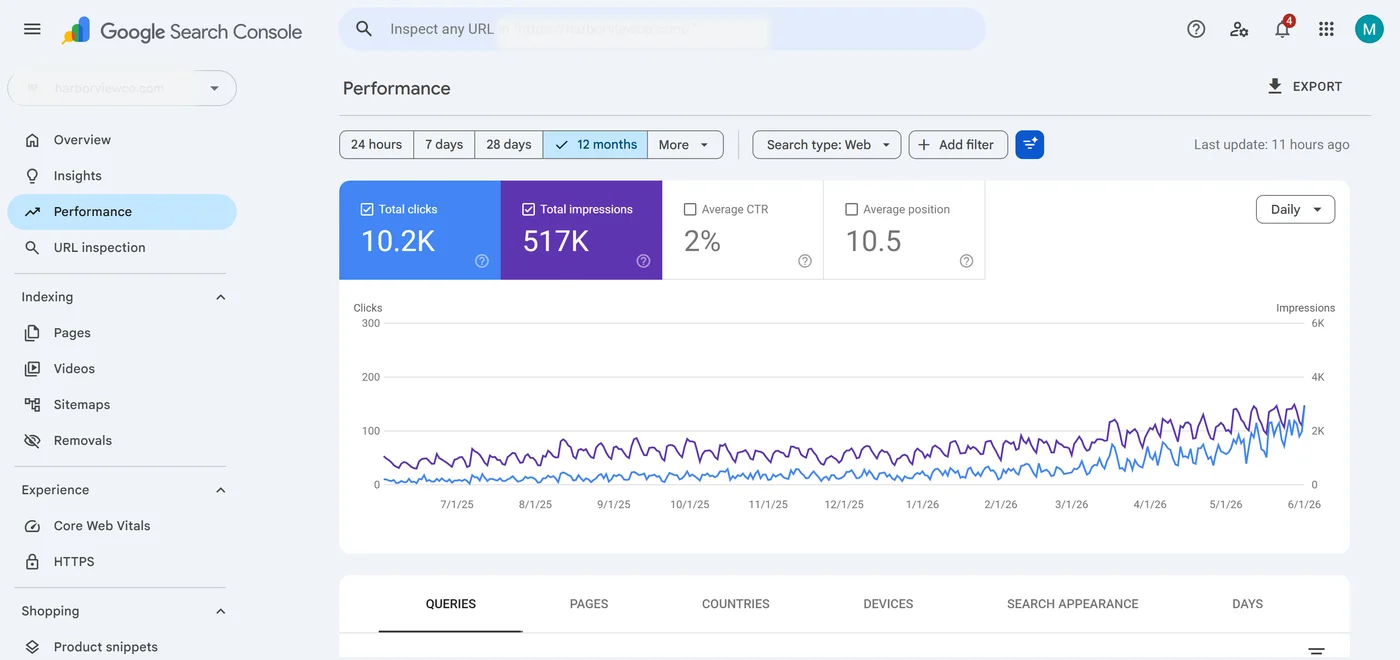1400x660 pixels.
Task: Click the Performance trend icon
Action: (33, 212)
